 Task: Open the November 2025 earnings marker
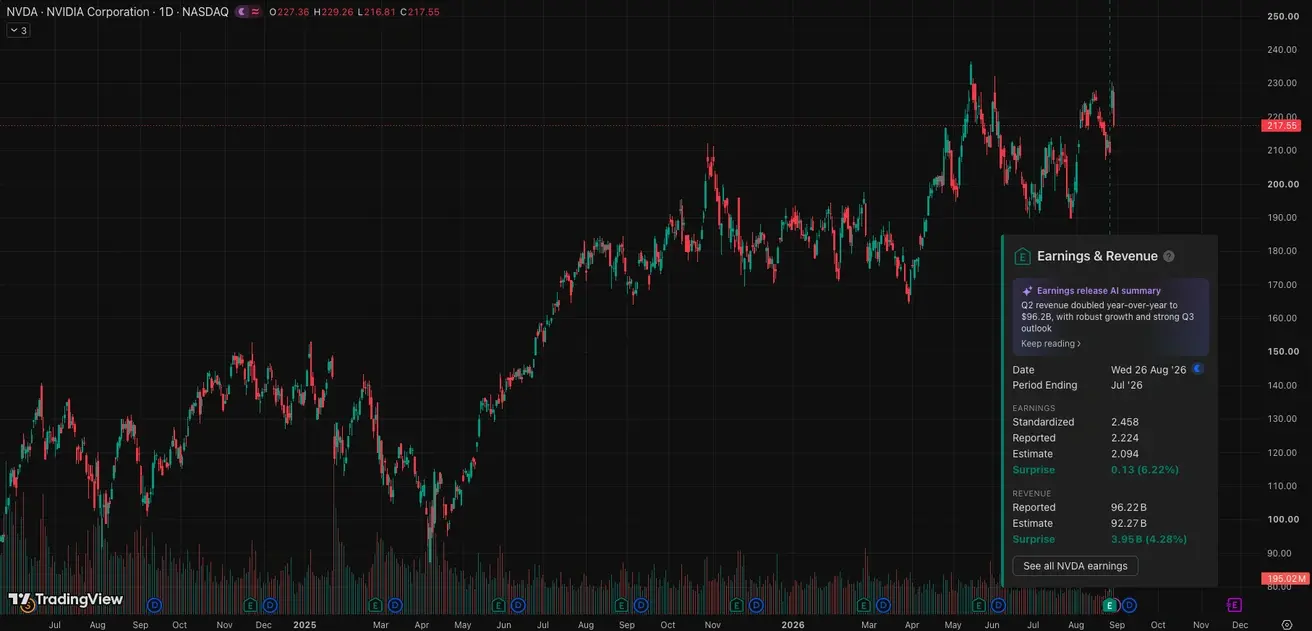coord(737,605)
